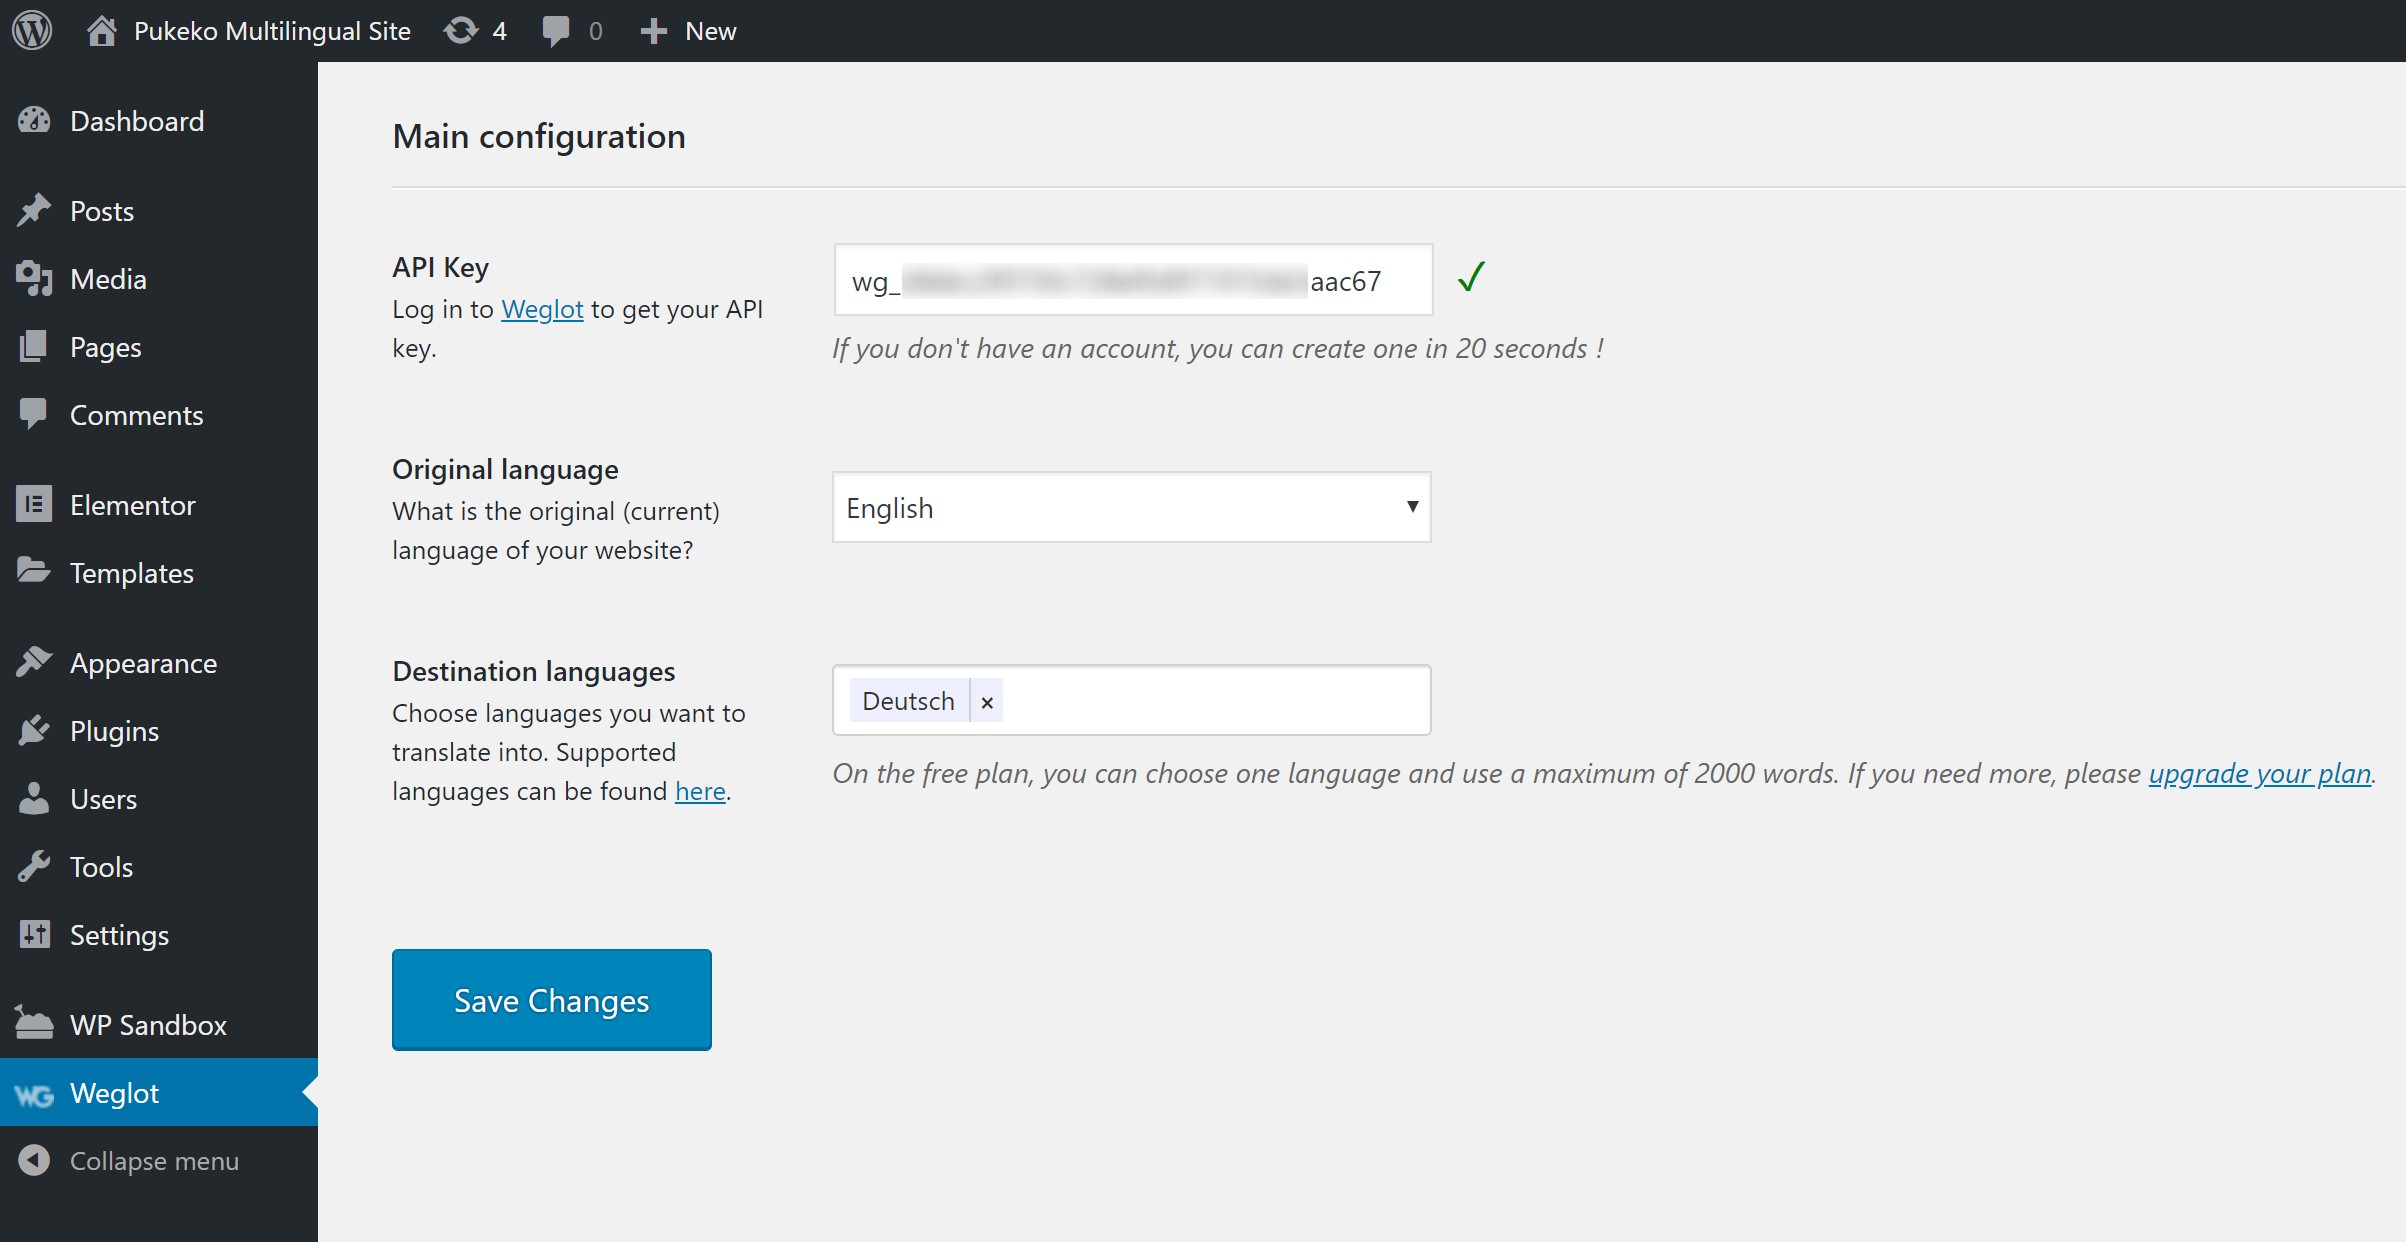Click the Templates folder icon
Viewport: 2406px width, 1242px height.
(x=34, y=571)
